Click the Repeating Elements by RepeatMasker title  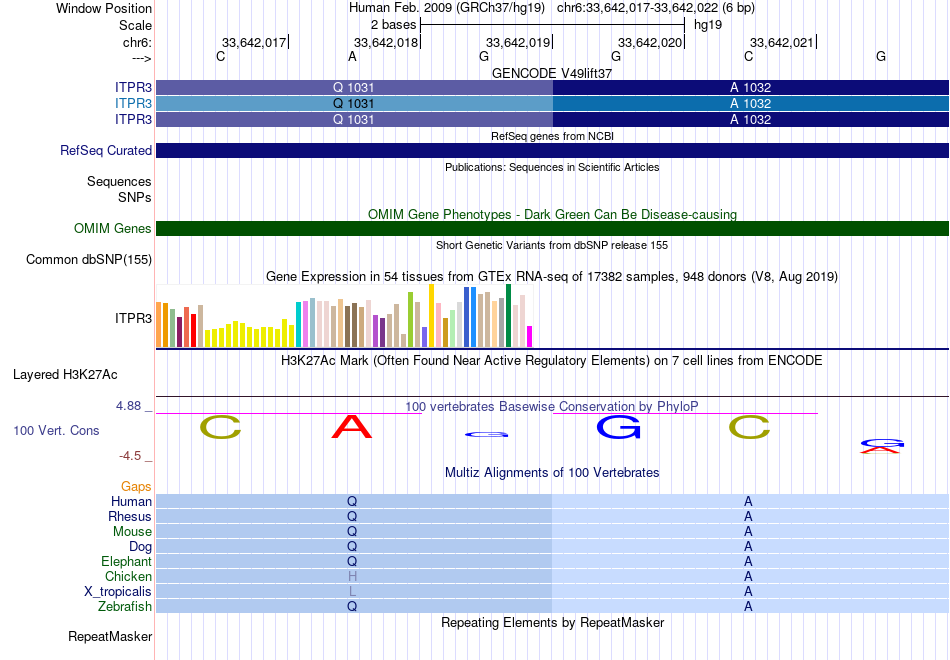coord(553,623)
